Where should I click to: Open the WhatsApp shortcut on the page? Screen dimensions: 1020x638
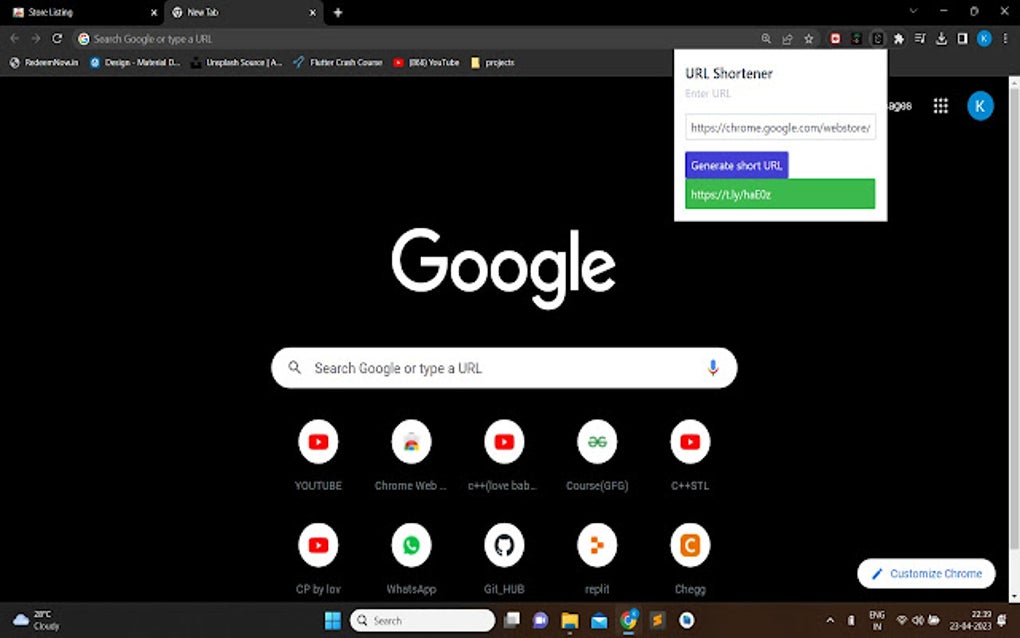[411, 545]
